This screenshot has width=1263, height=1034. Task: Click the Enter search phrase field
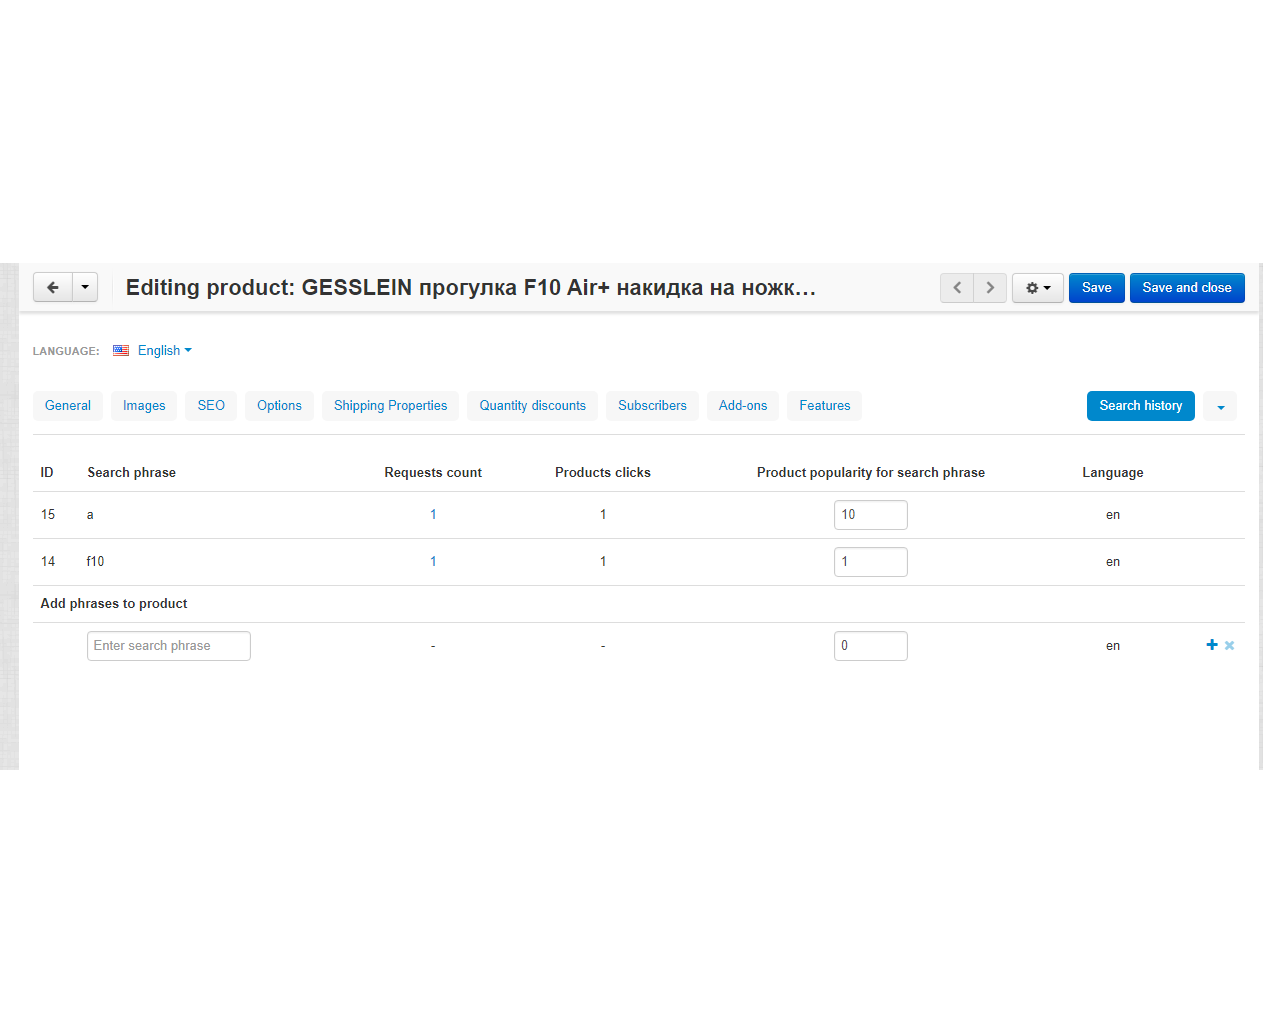(168, 646)
